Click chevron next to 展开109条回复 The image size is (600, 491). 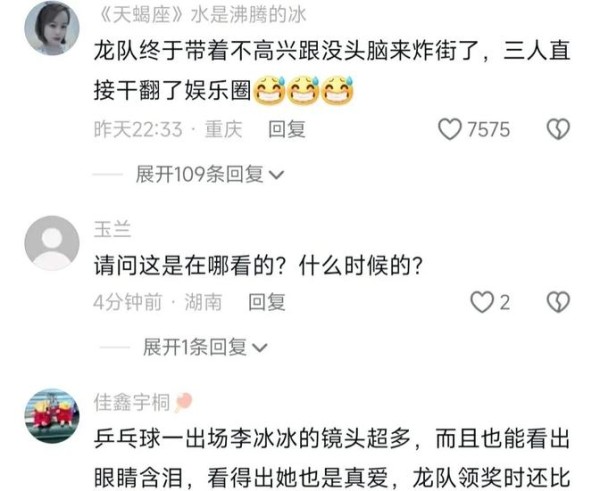pos(276,175)
